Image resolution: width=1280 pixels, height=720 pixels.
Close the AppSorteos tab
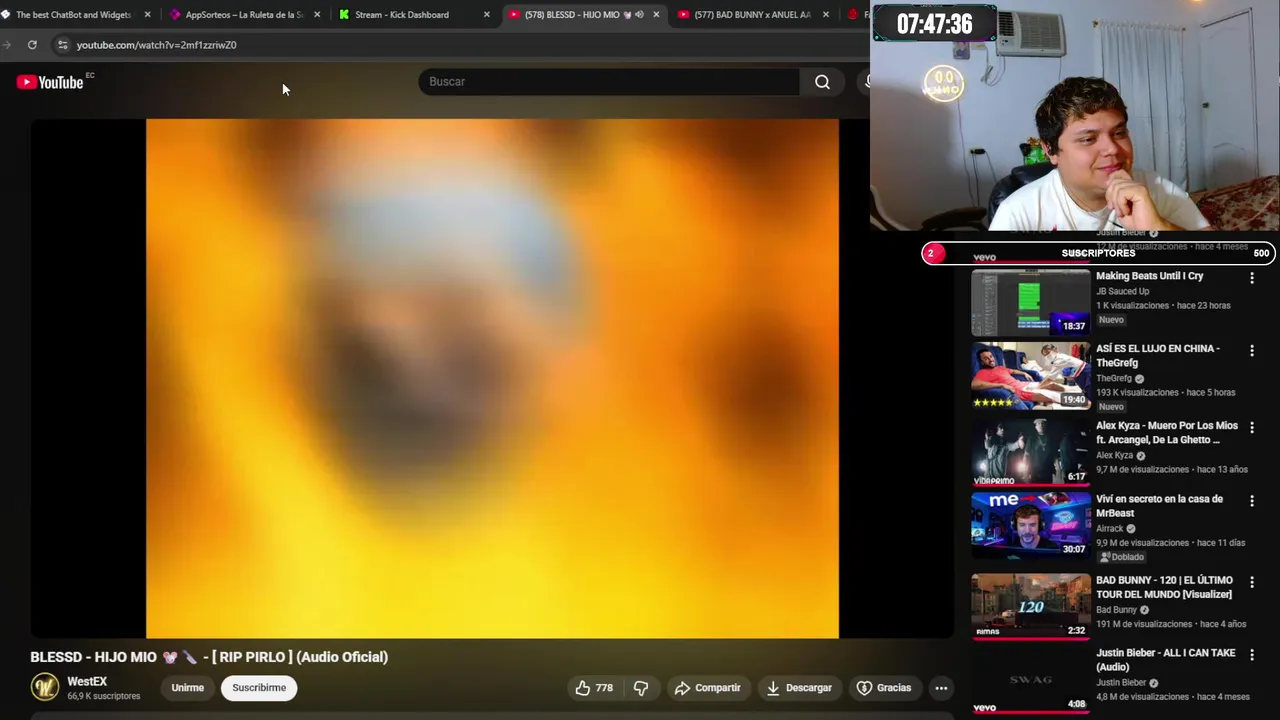coord(317,15)
